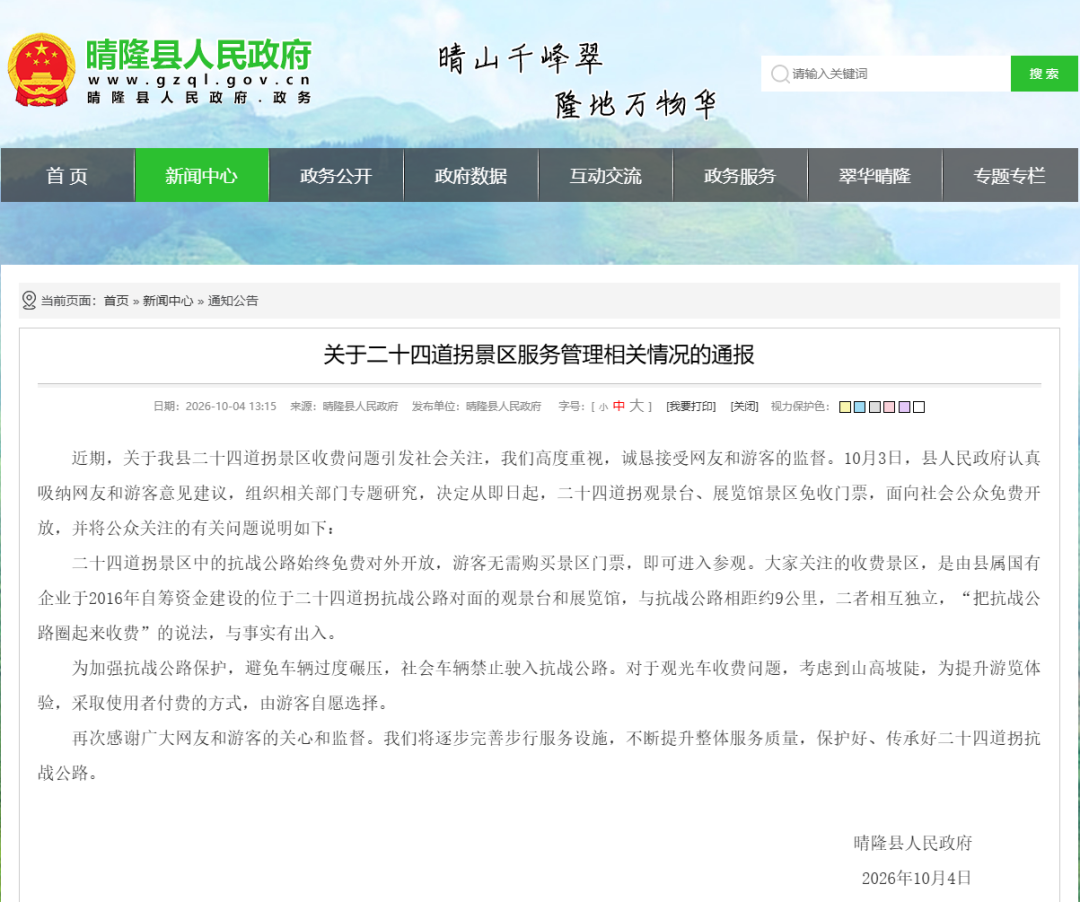Open the 首页 navigation tab
Screen dimensions: 1080x902
pos(68,176)
